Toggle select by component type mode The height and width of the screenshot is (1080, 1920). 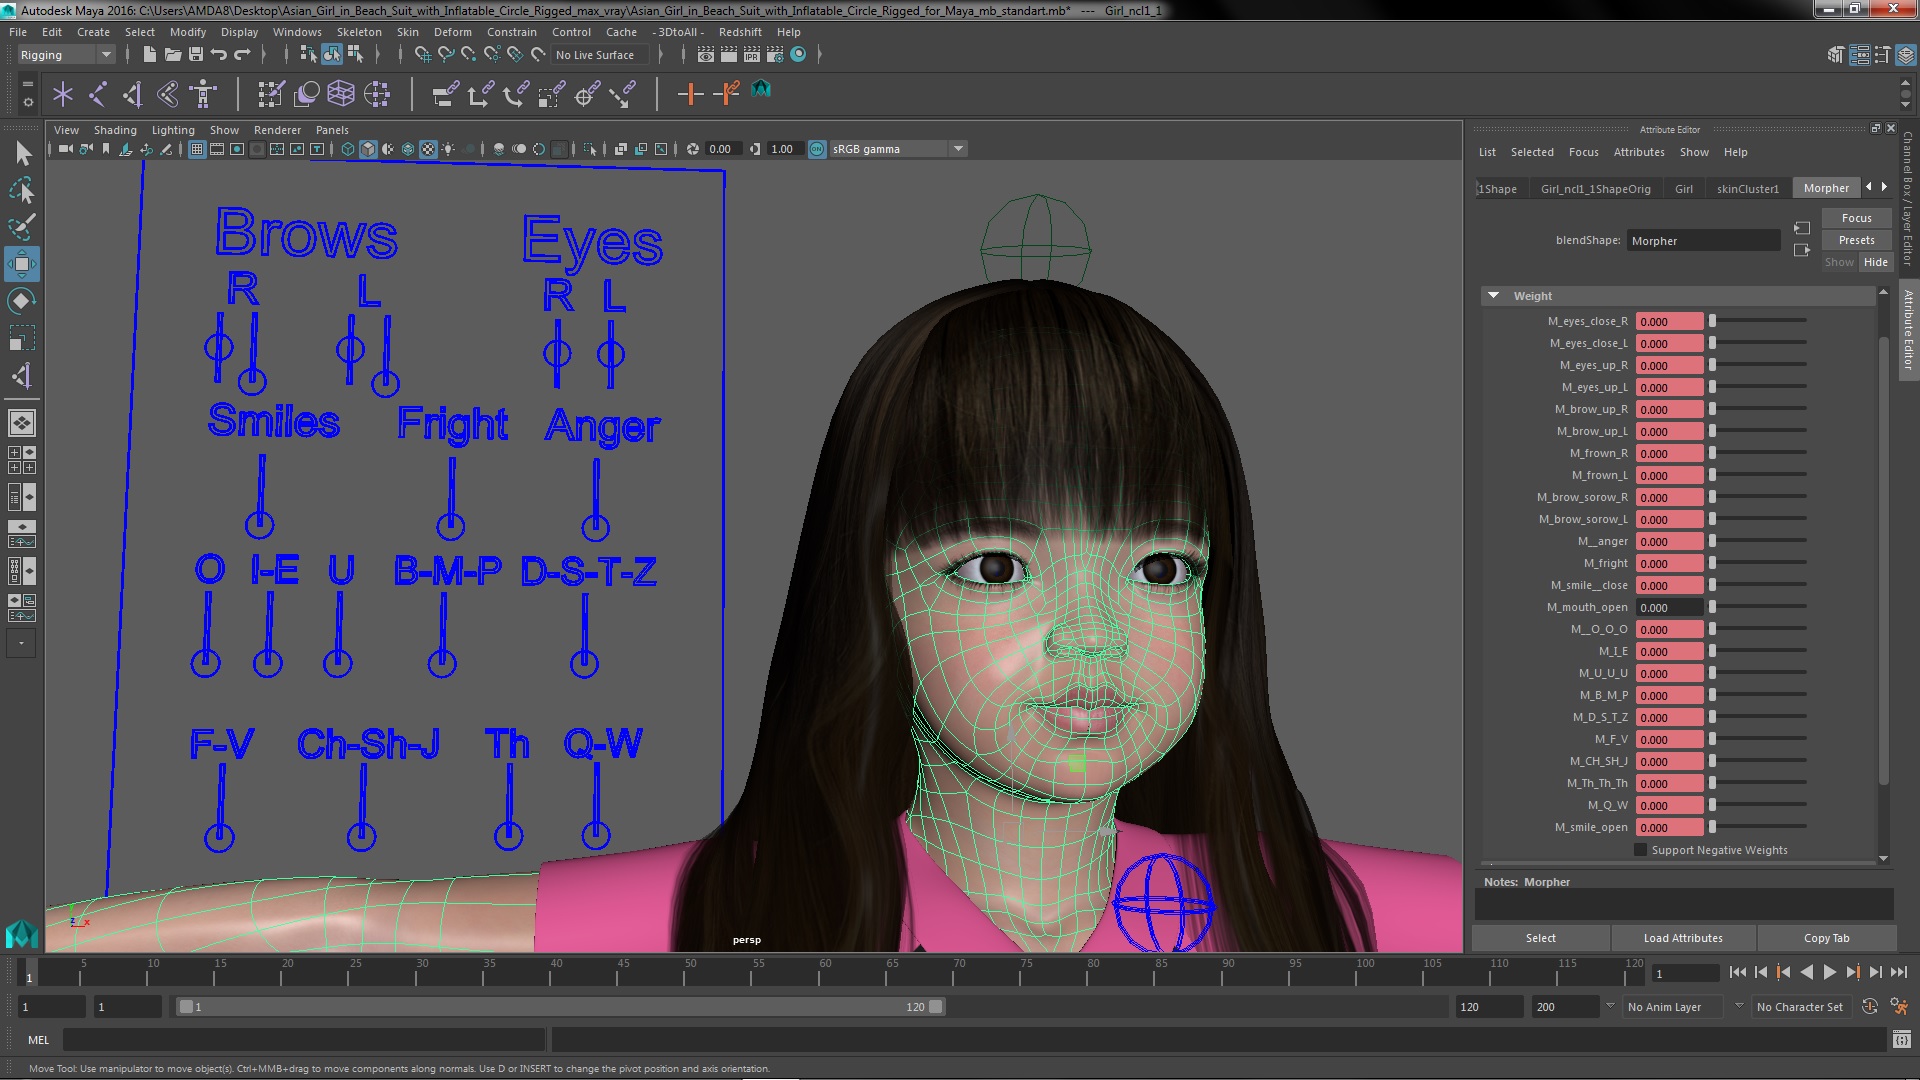pyautogui.click(x=355, y=55)
